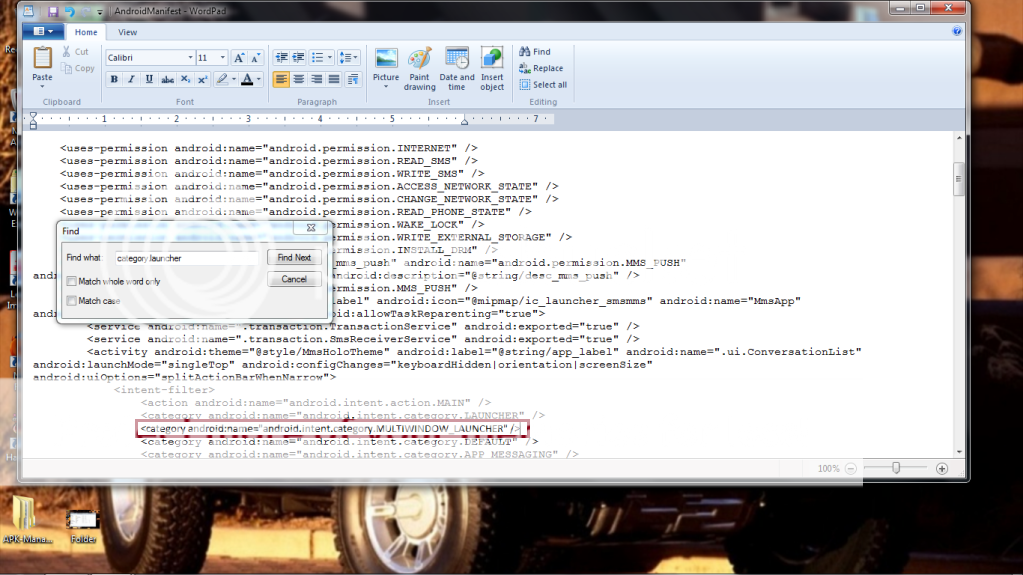Click the scroll down arrow
The image size is (1023, 575).
click(958, 452)
